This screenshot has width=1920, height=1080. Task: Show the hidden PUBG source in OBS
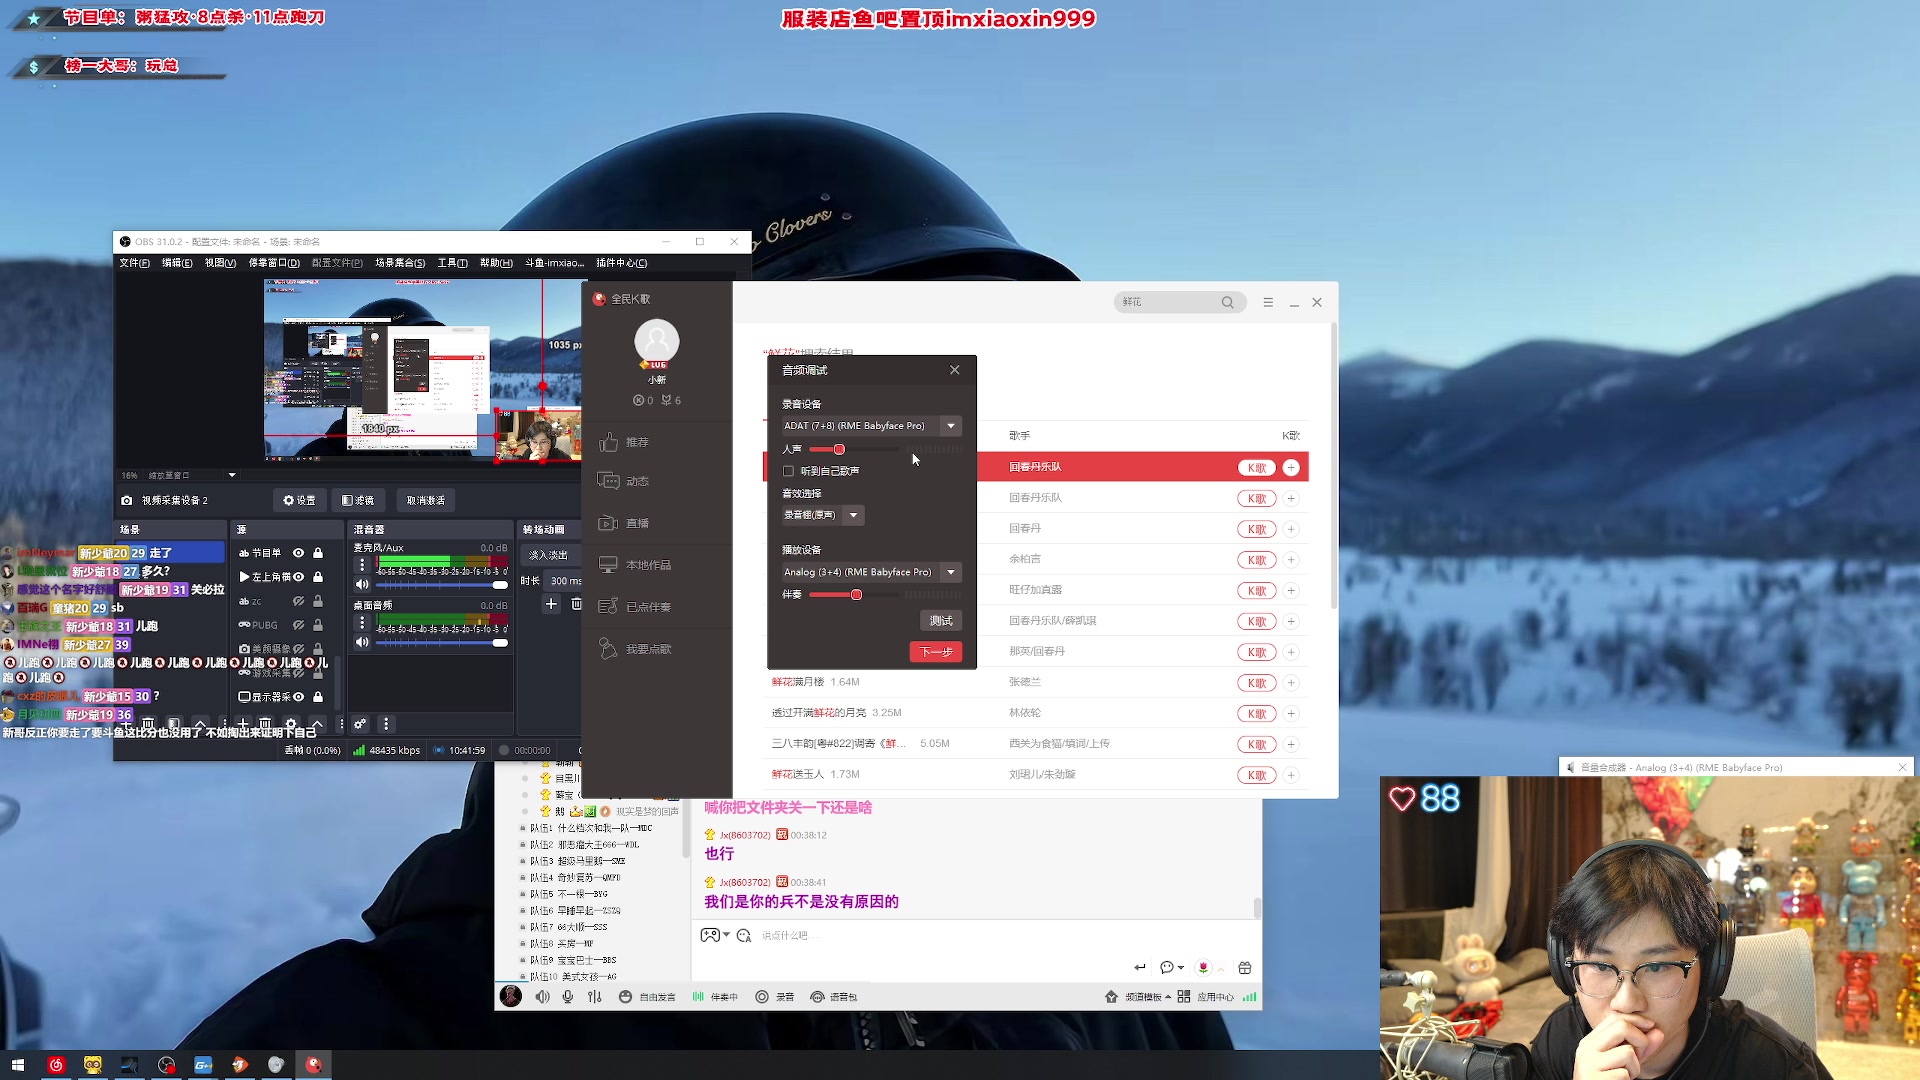[298, 625]
